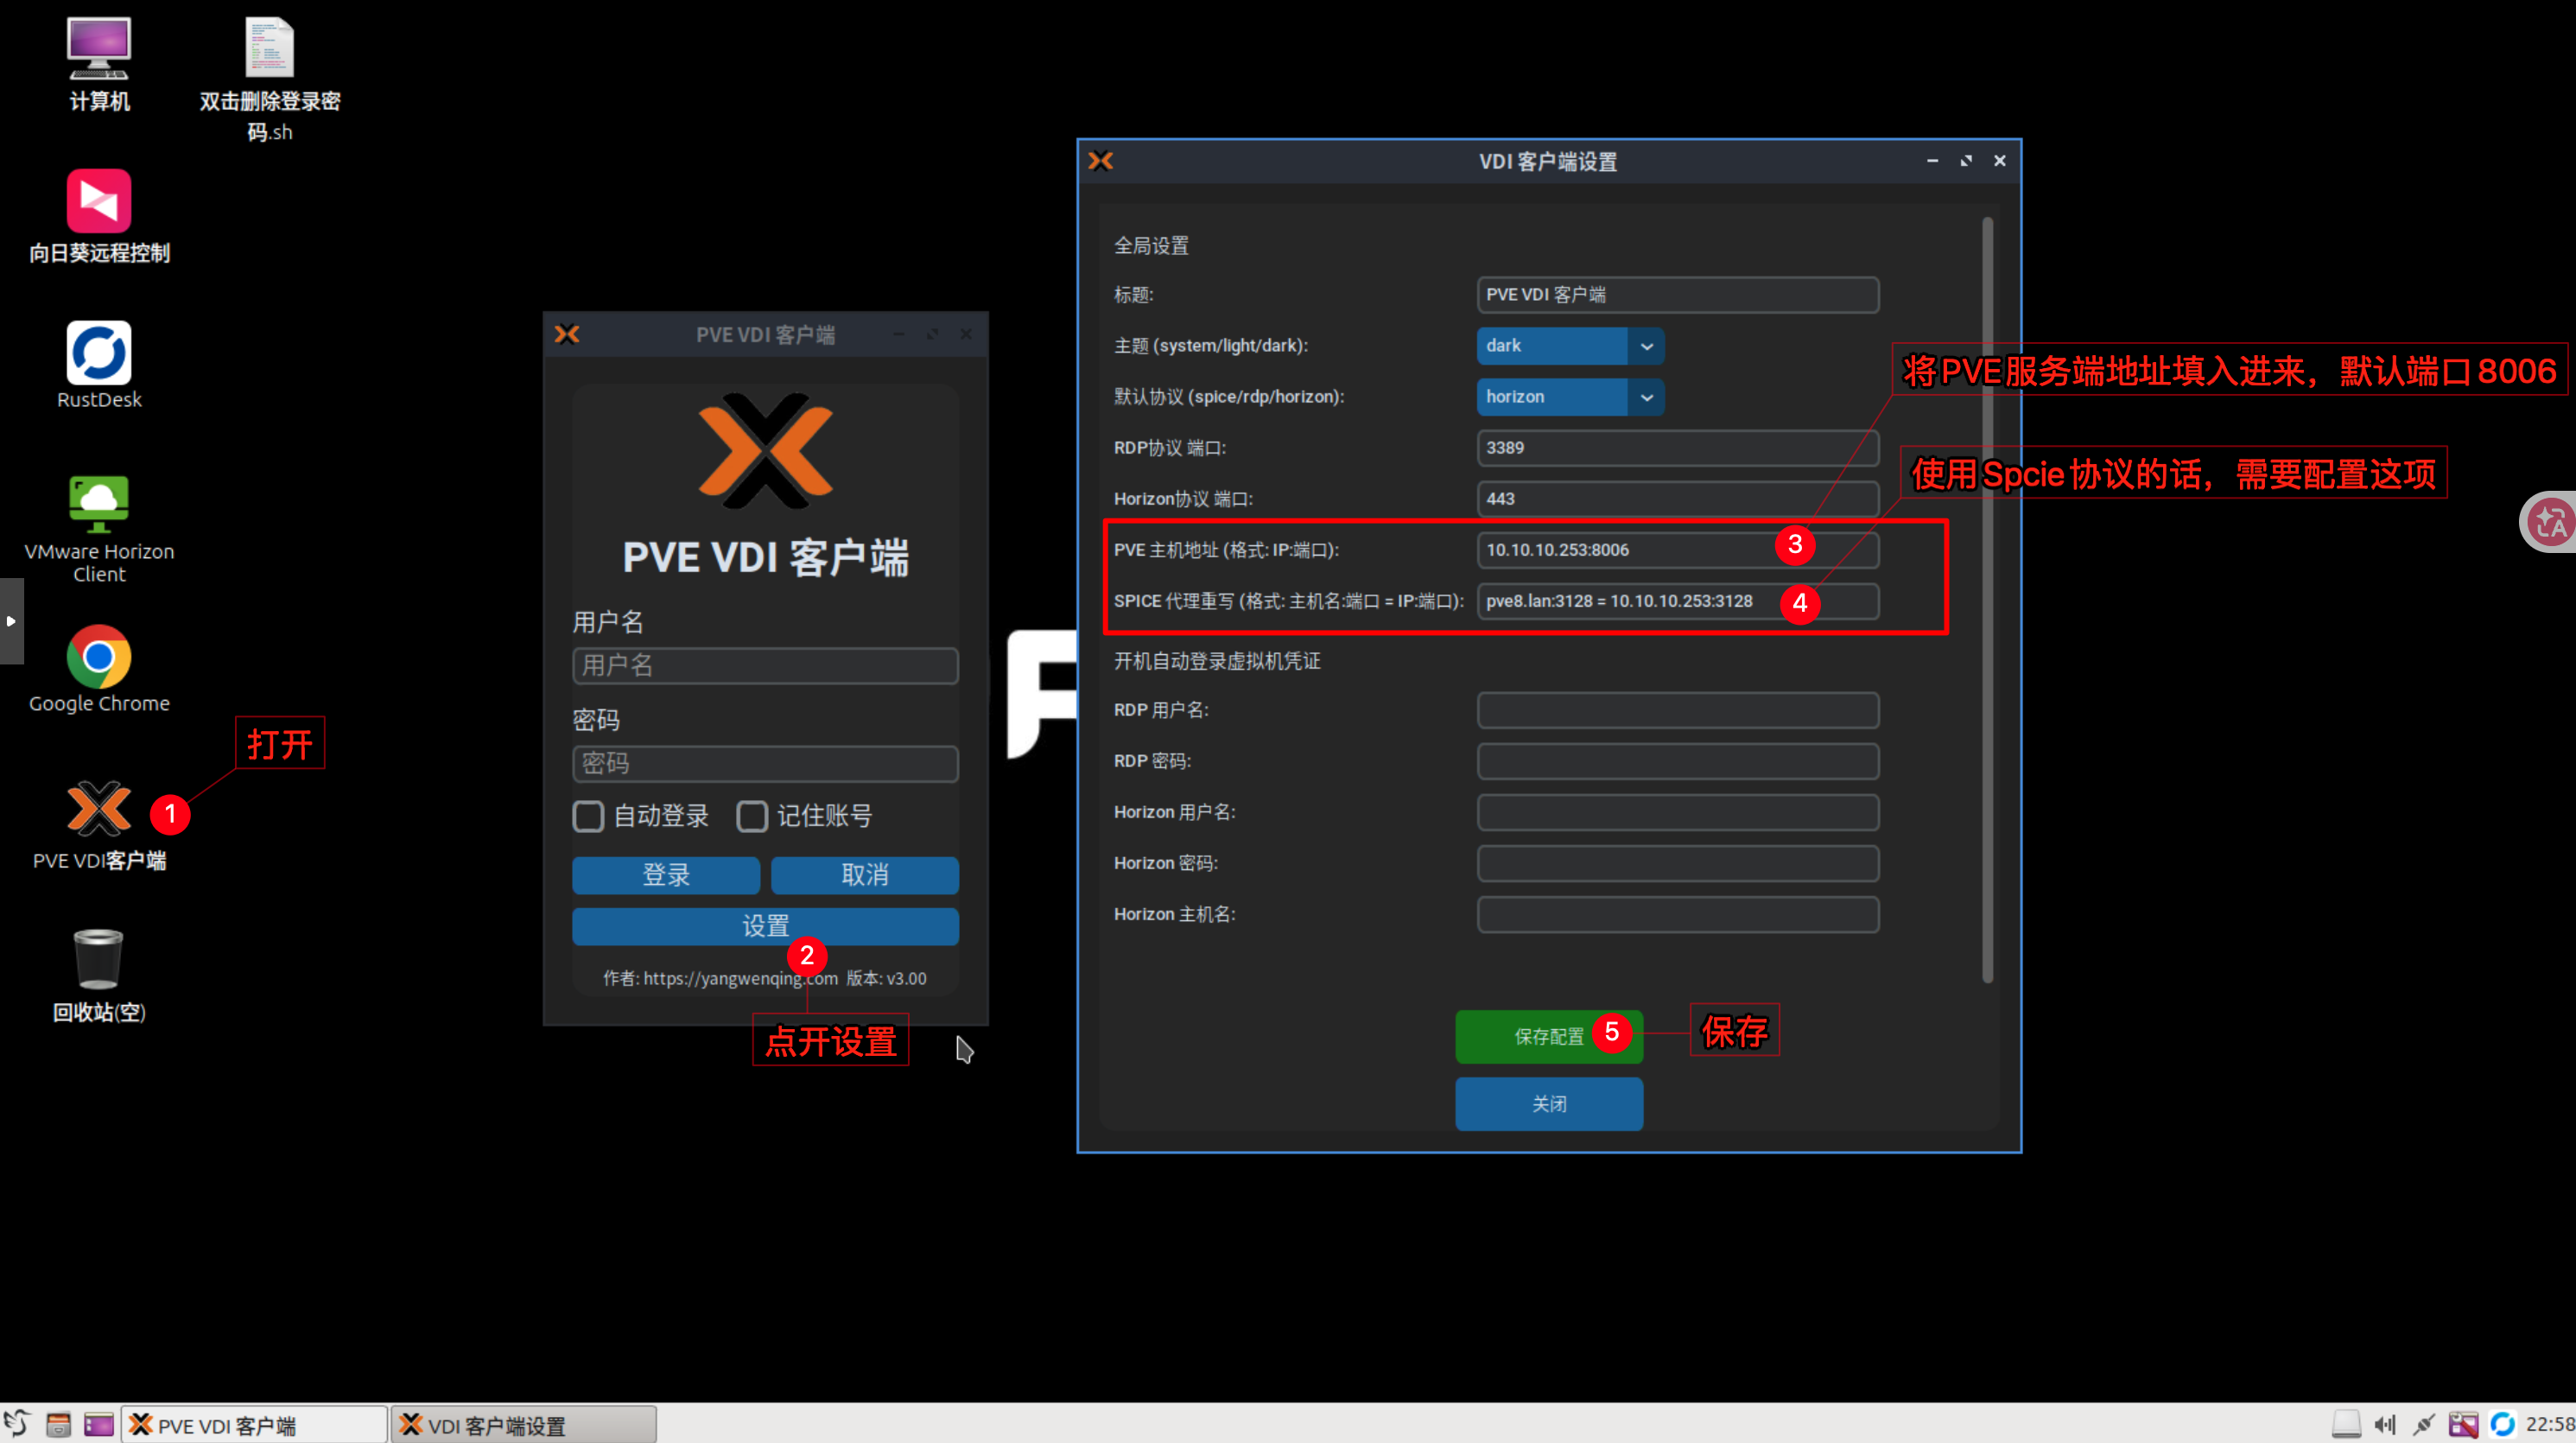Focus the 密码 input in login window
This screenshot has width=2576, height=1443.
766,764
